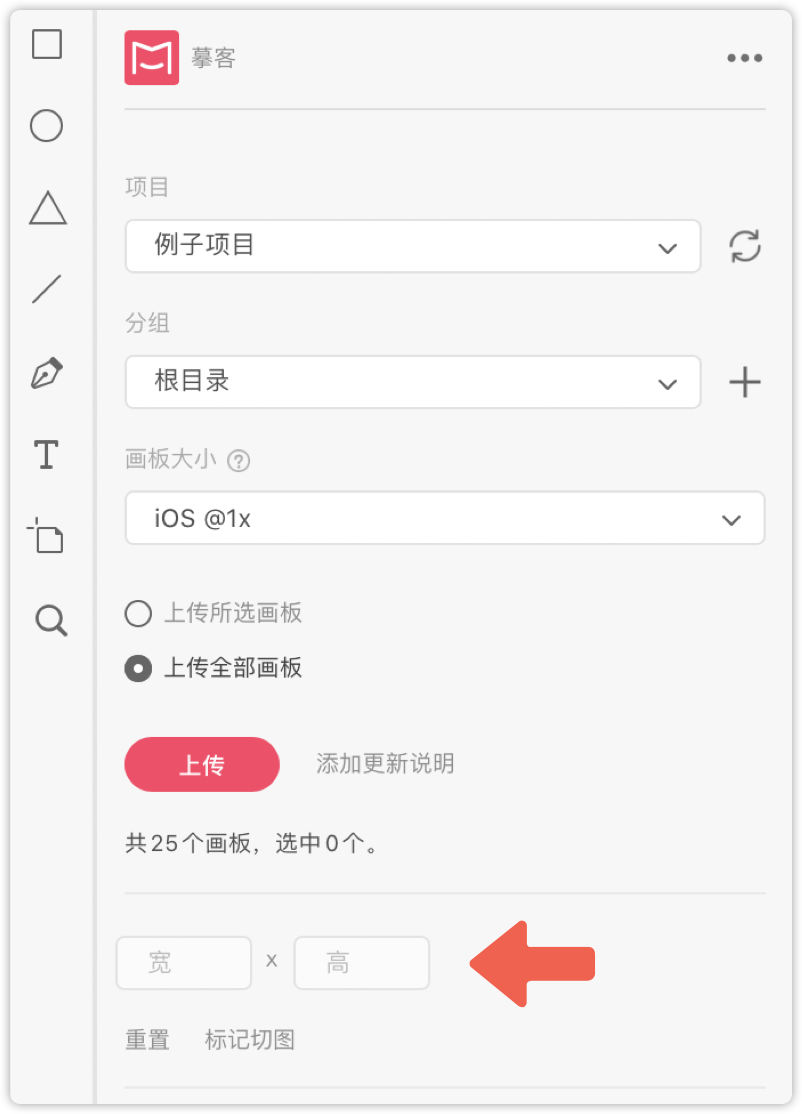Screen dimensions: 802x1114
Task: Select 上传所选画板 radio option
Action: click(213, 613)
